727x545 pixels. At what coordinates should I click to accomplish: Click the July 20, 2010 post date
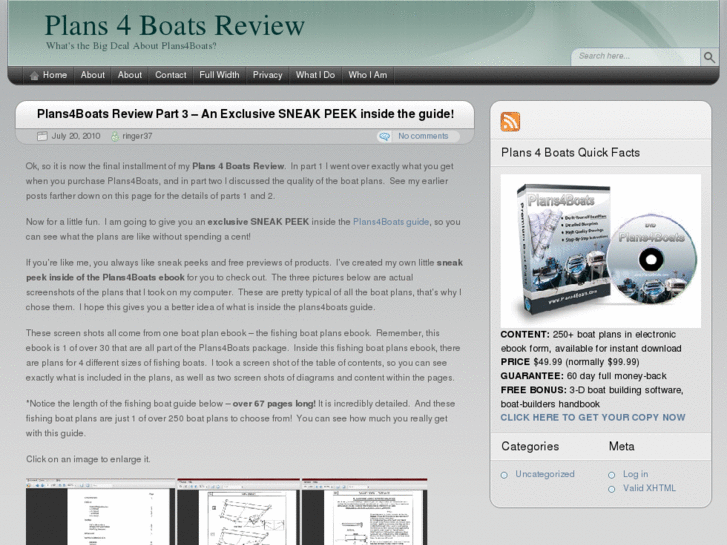(76, 136)
